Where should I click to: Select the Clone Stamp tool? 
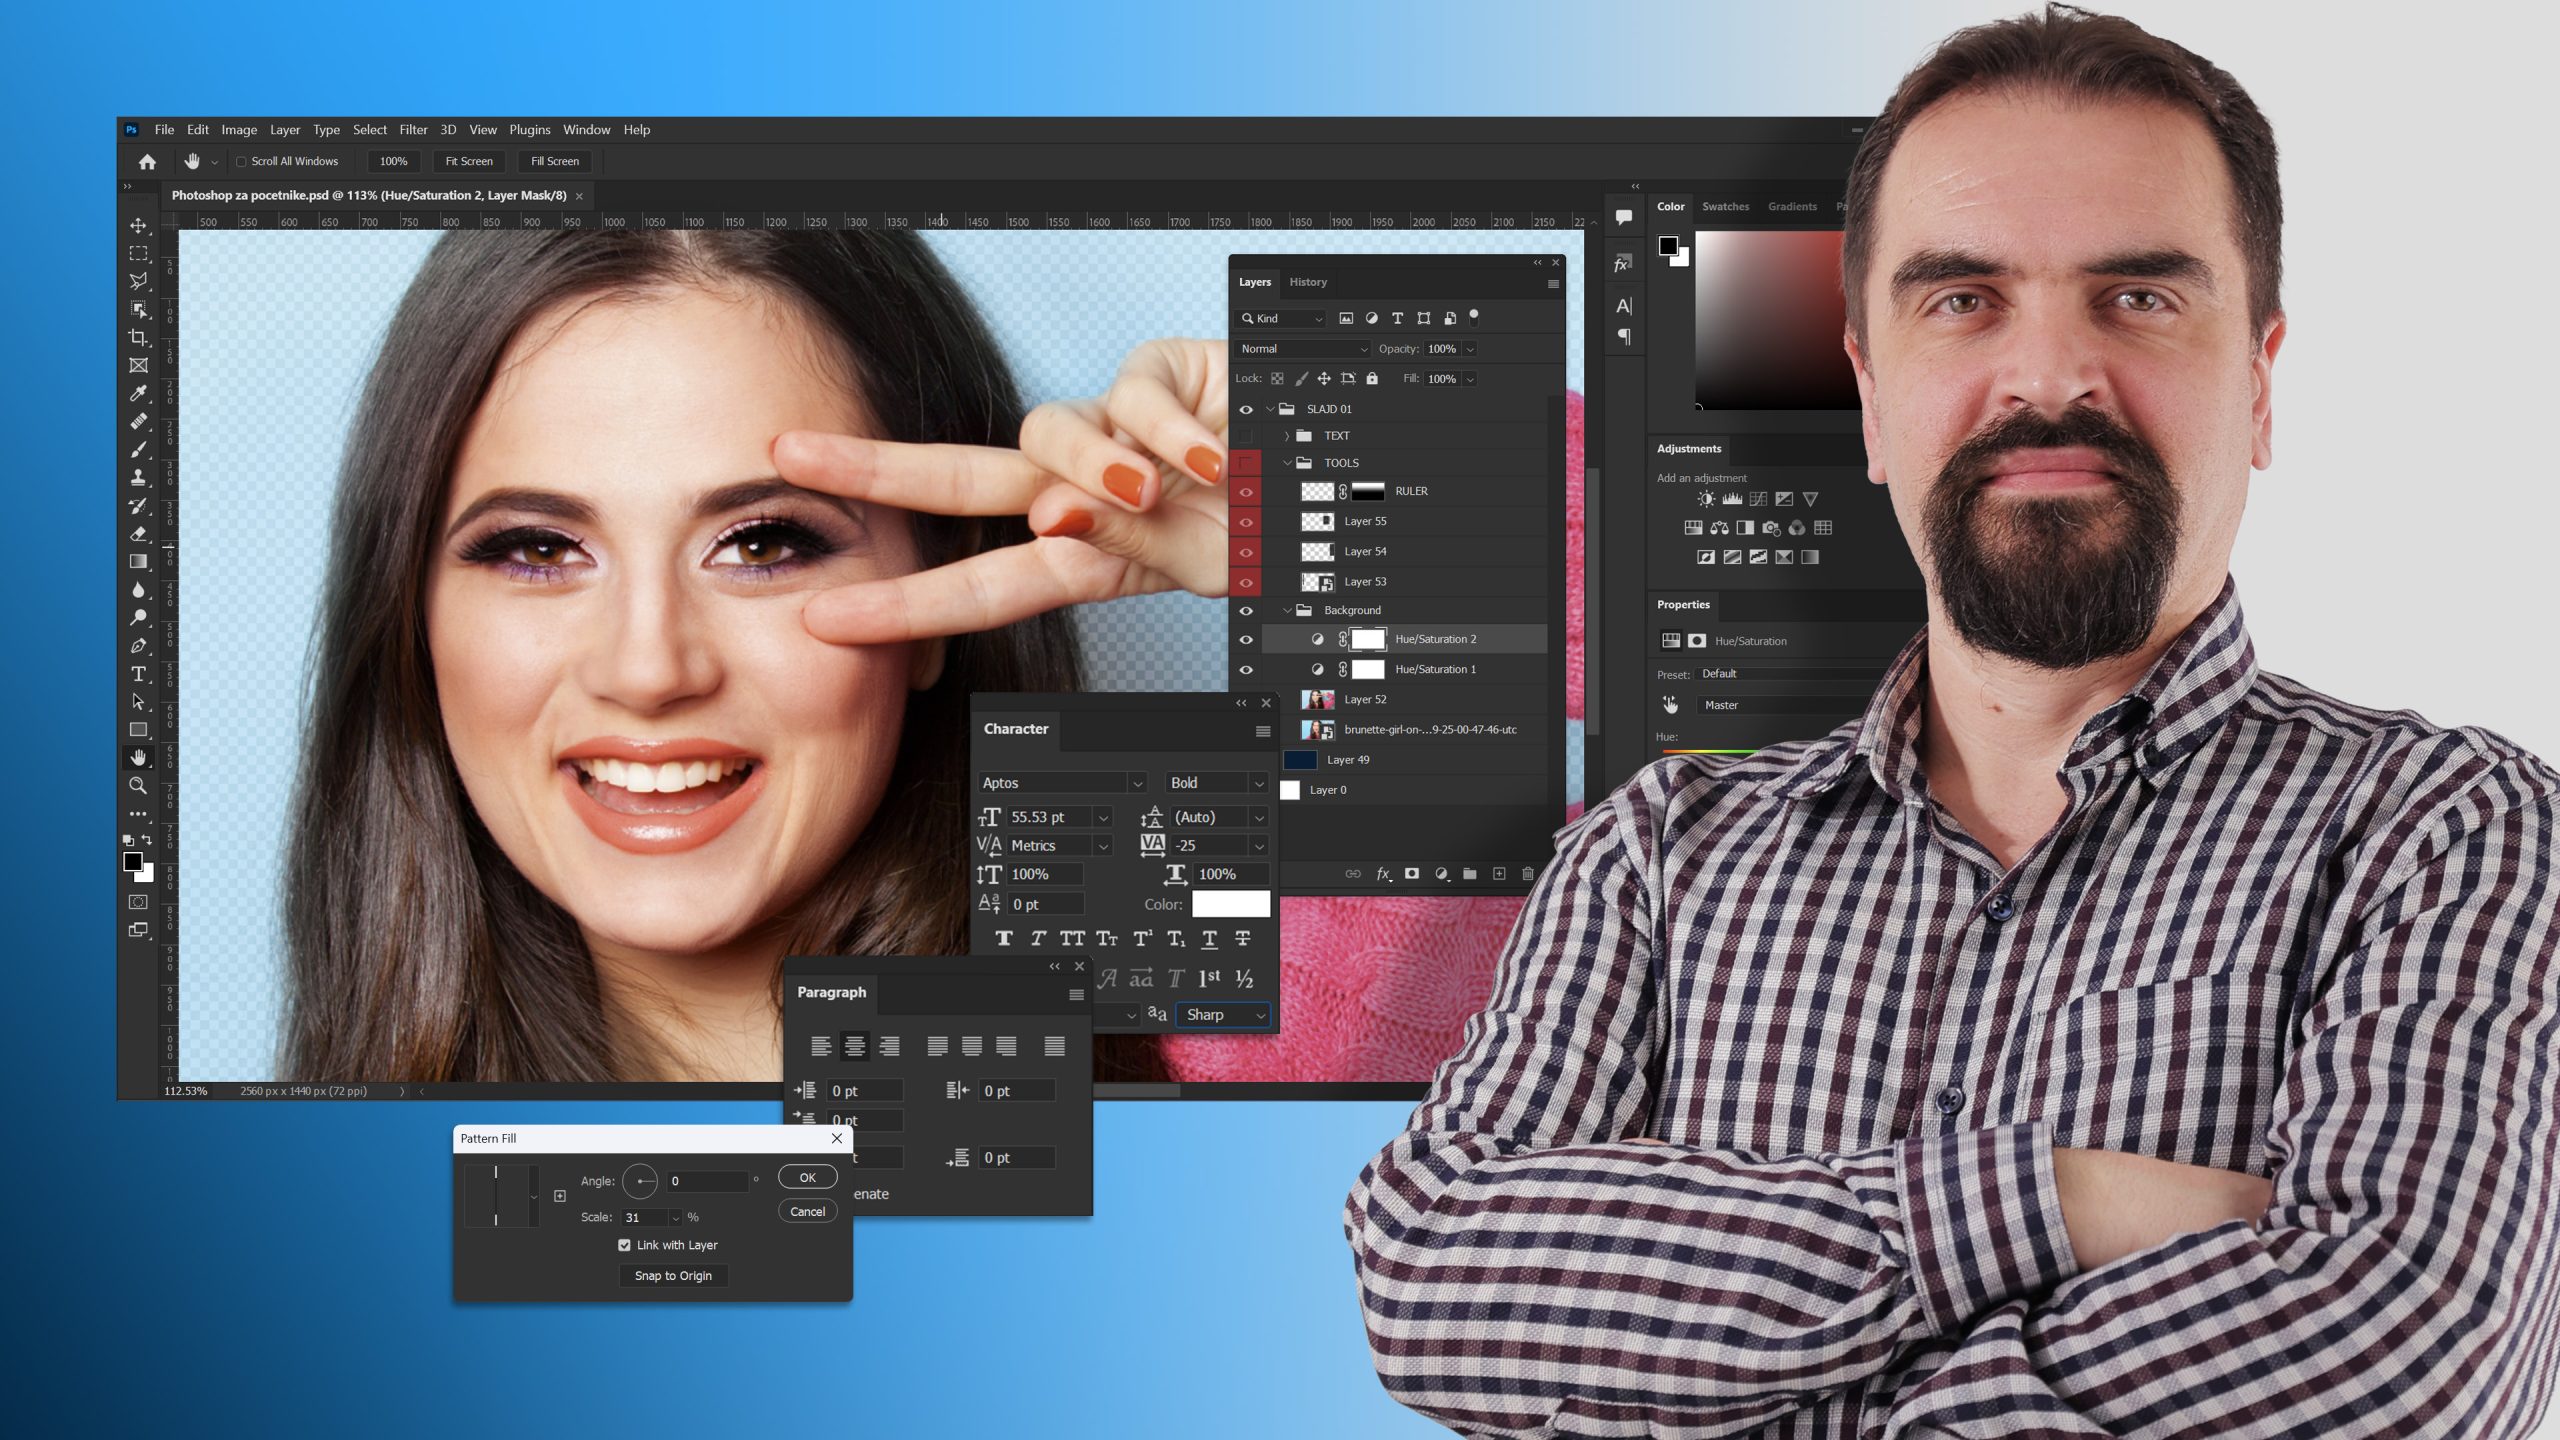138,477
